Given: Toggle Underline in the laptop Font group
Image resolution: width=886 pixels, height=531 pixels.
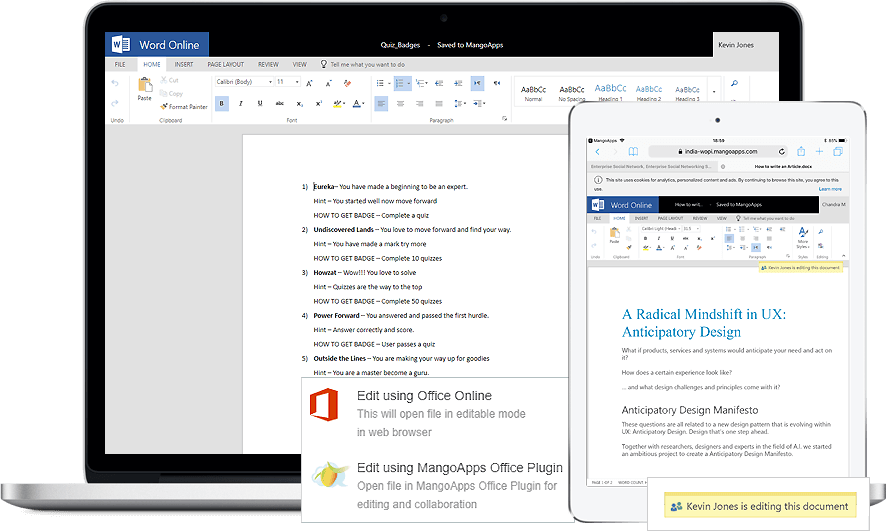Looking at the screenshot, I should [x=260, y=103].
